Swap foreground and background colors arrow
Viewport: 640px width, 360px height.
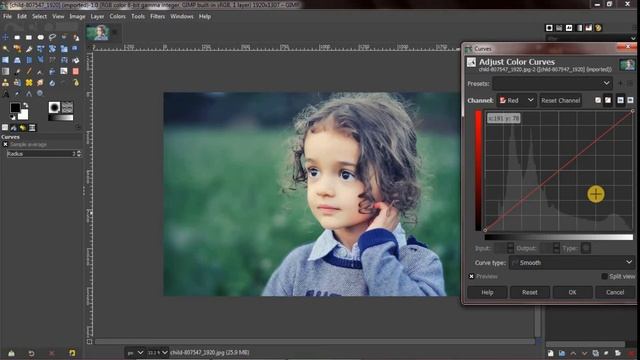coord(26,105)
